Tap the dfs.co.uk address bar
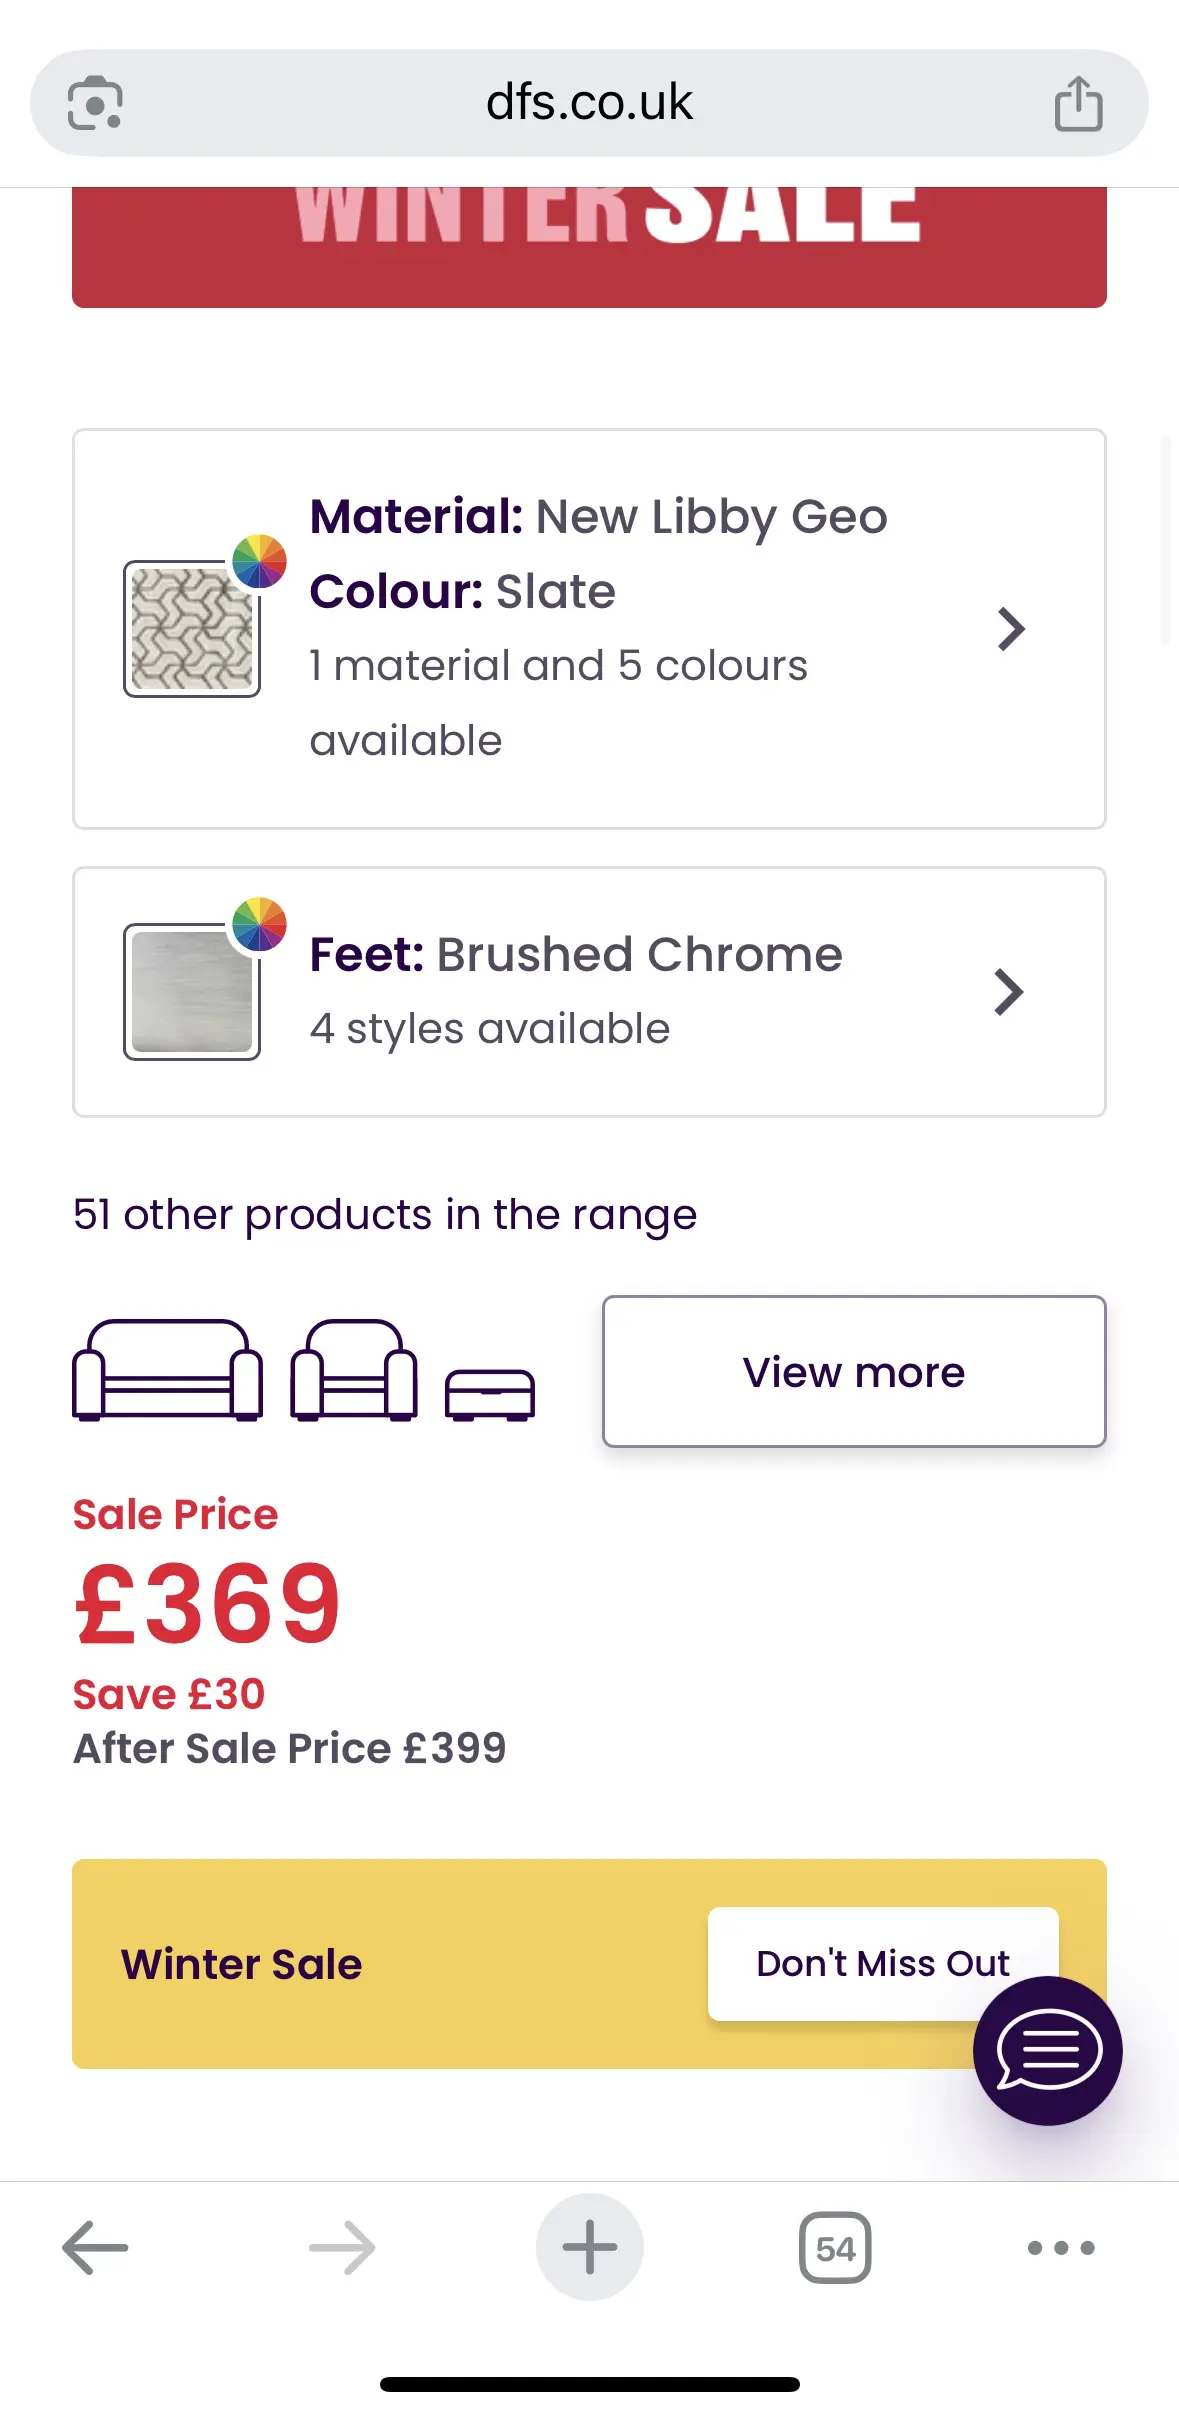 point(589,103)
